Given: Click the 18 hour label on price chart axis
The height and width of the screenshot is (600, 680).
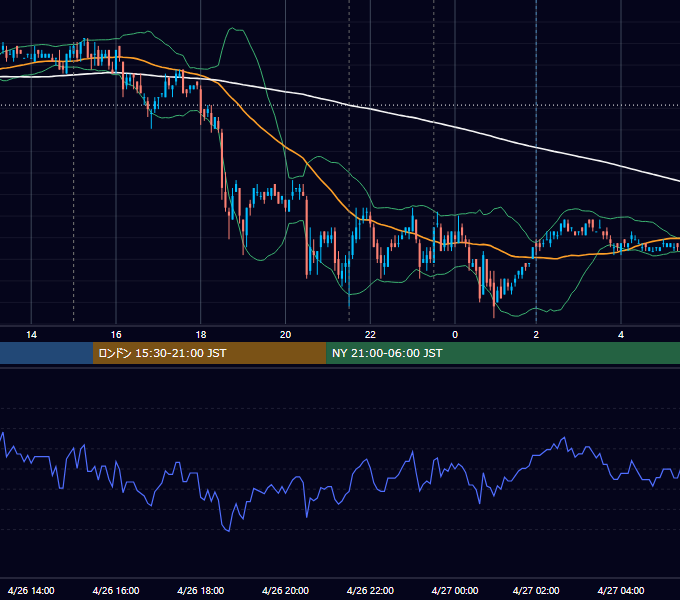Looking at the screenshot, I should tap(201, 335).
